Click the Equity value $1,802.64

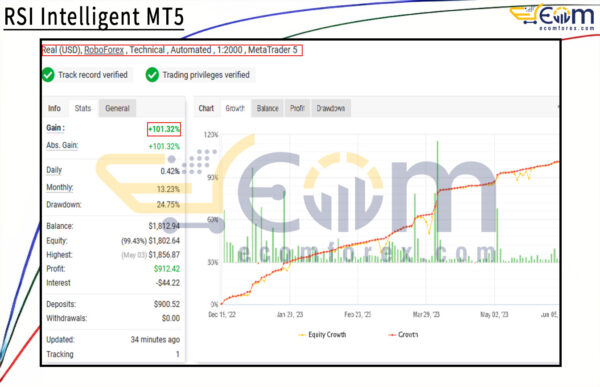tap(164, 241)
